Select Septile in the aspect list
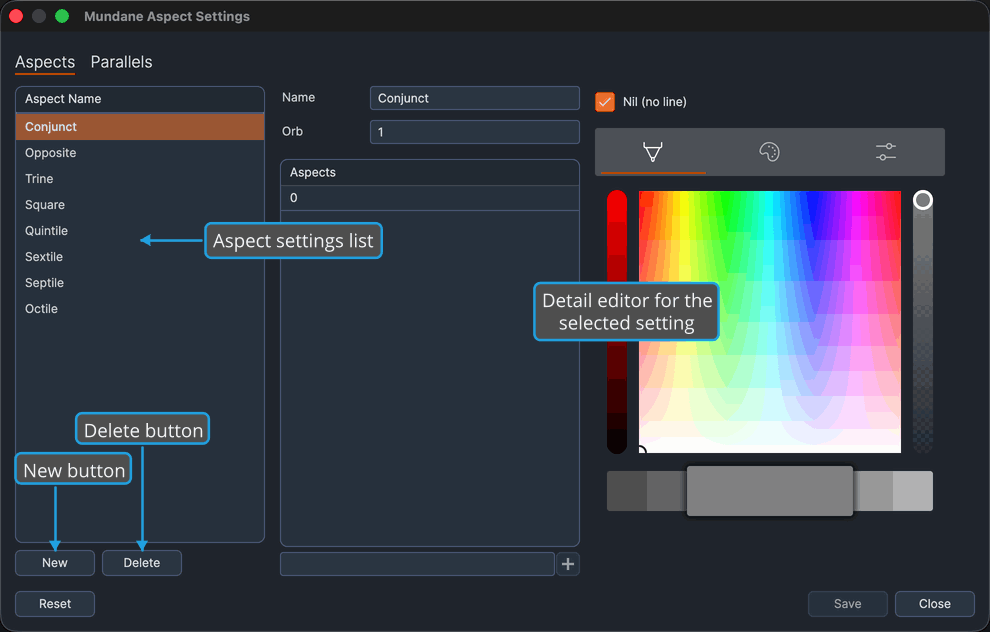This screenshot has height=632, width=990. (x=140, y=282)
